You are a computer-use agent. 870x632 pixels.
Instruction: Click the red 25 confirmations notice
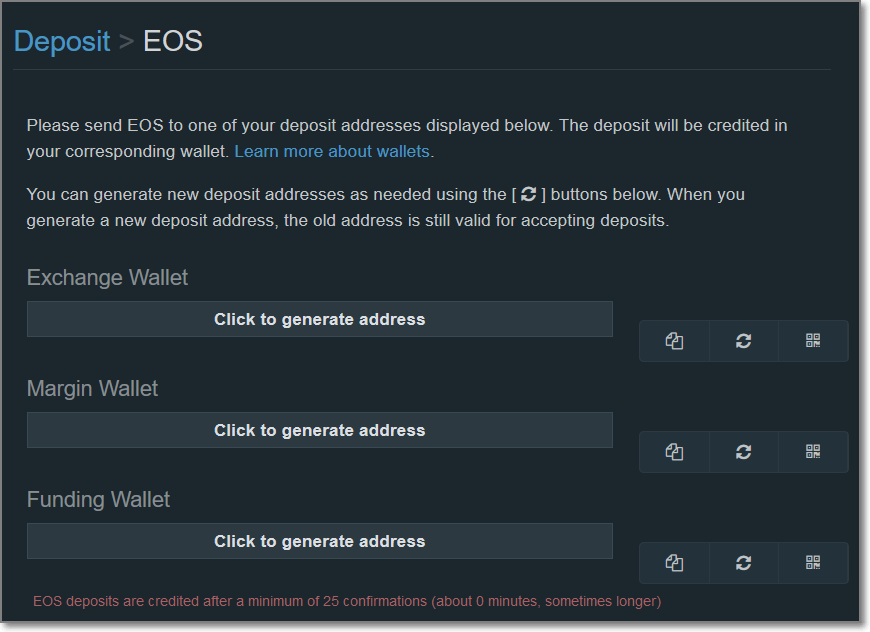[347, 601]
